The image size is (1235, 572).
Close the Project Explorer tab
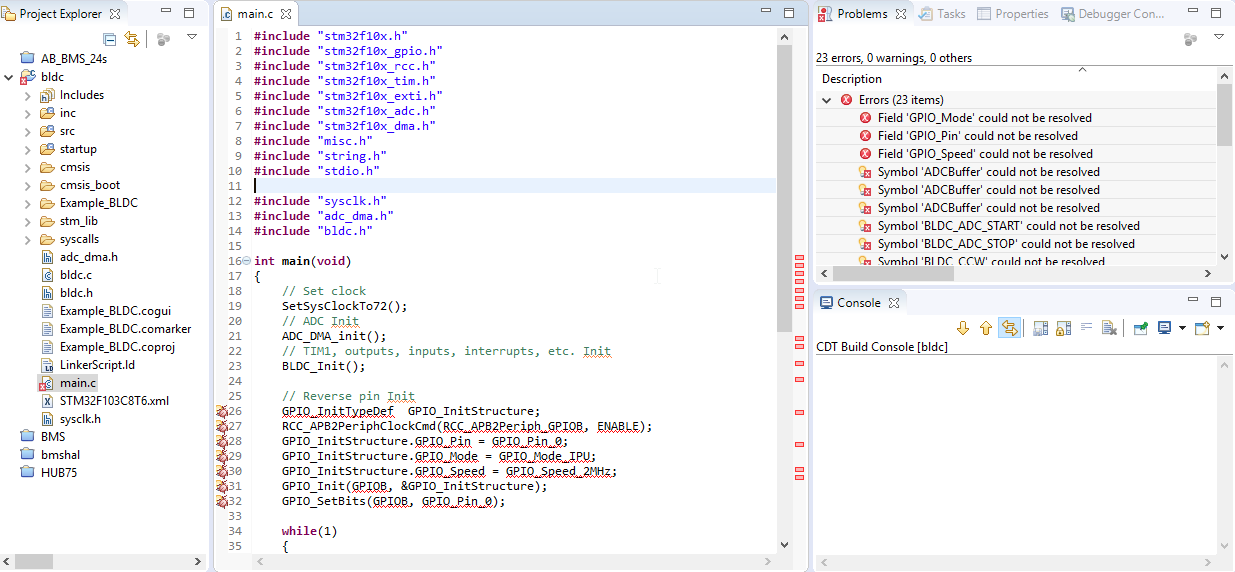(x=115, y=14)
